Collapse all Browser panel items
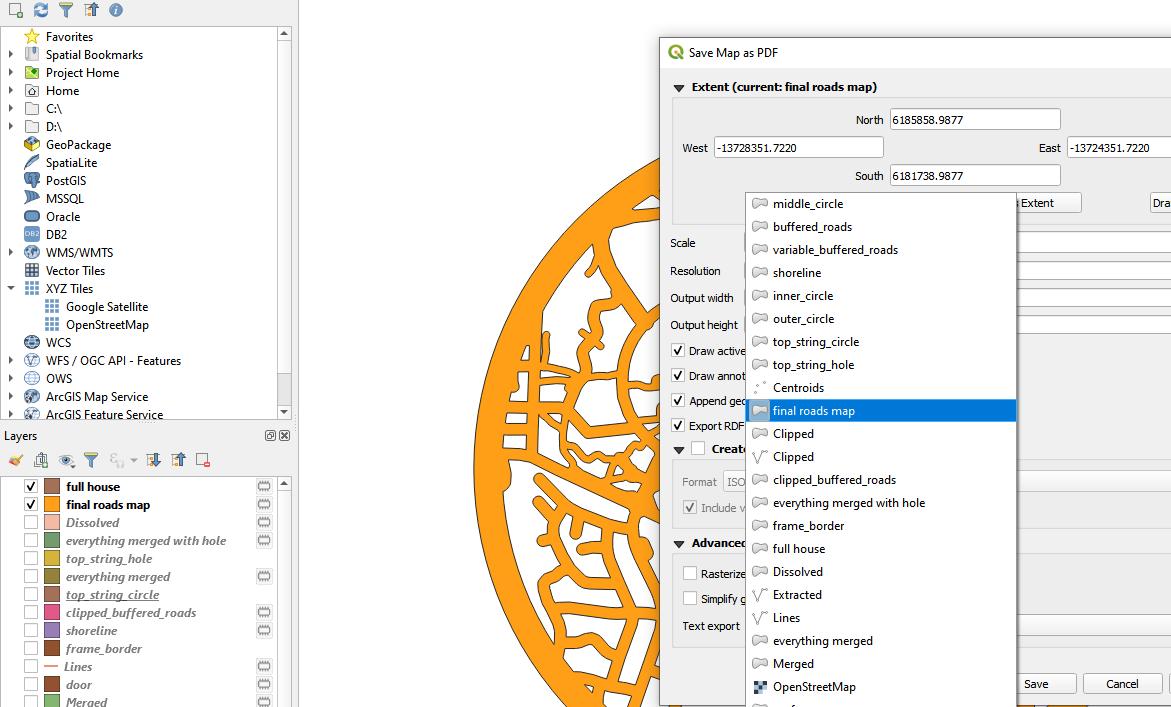Viewport: 1171px width, 707px height. (89, 10)
